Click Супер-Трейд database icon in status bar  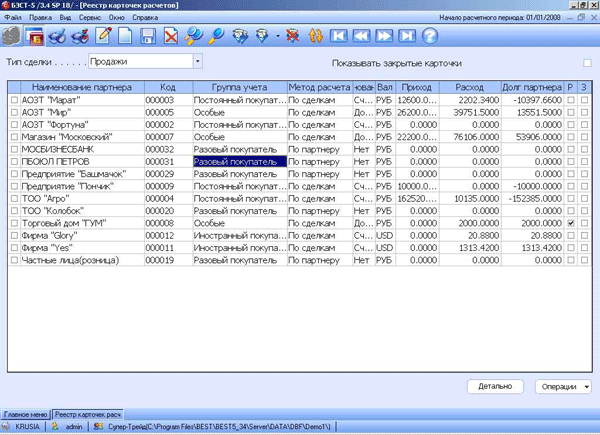point(98,426)
